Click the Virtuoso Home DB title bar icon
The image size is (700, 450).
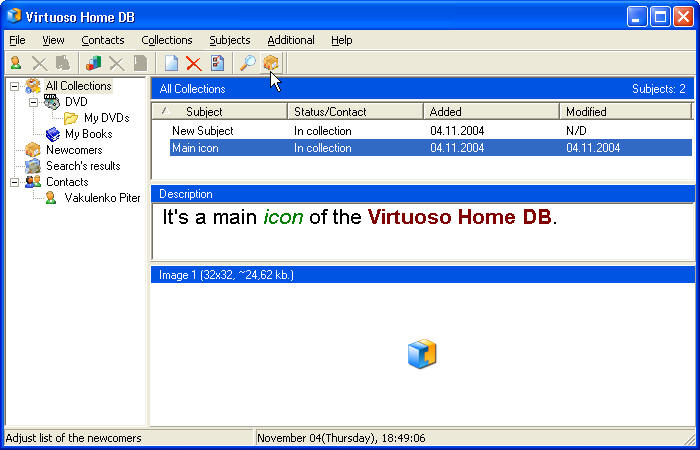(14, 16)
